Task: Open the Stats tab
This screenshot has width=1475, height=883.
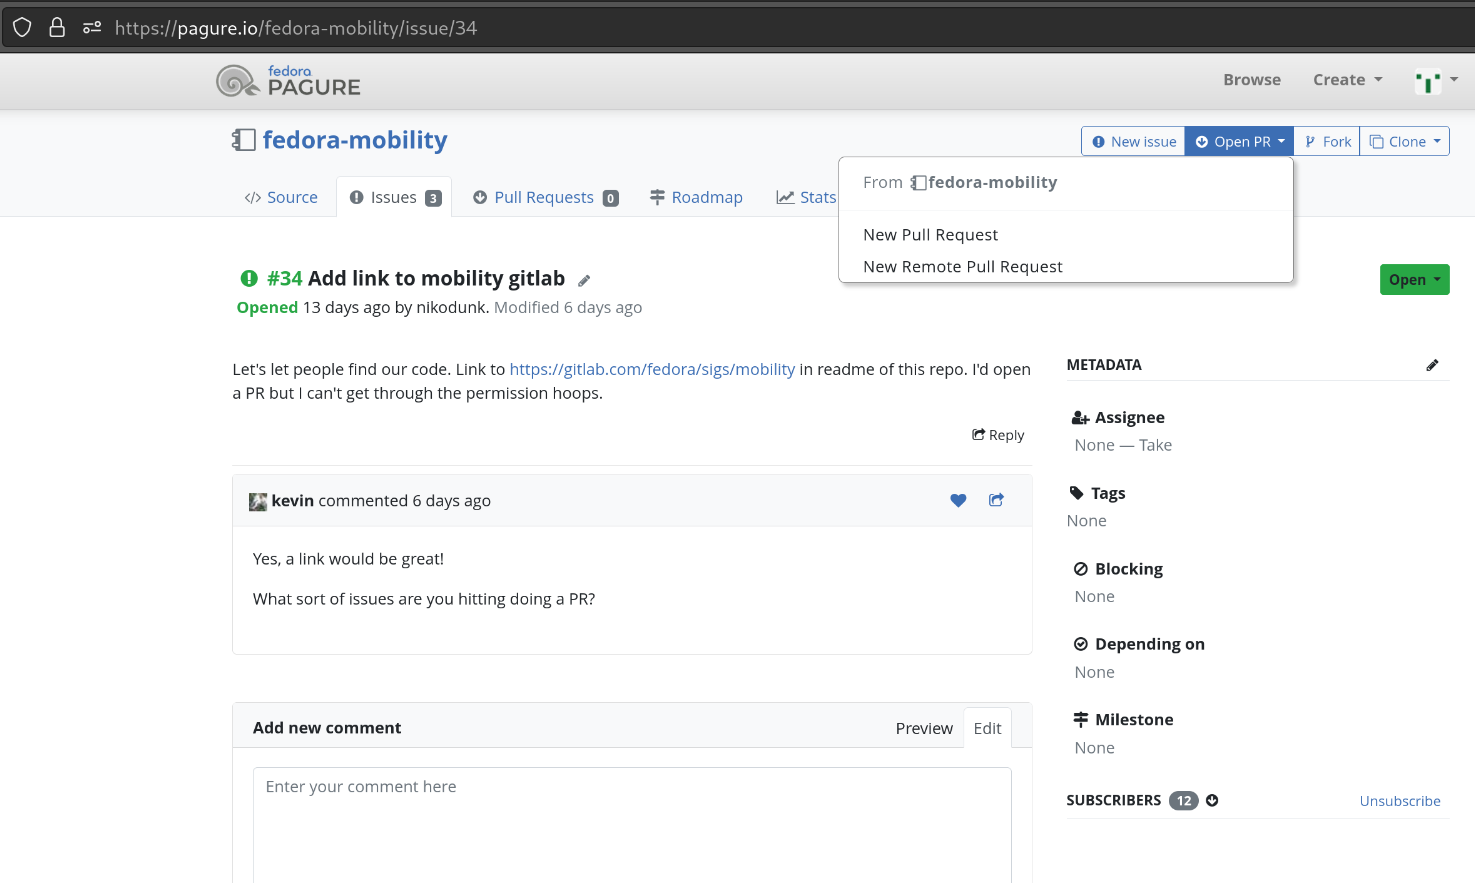Action: click(807, 197)
